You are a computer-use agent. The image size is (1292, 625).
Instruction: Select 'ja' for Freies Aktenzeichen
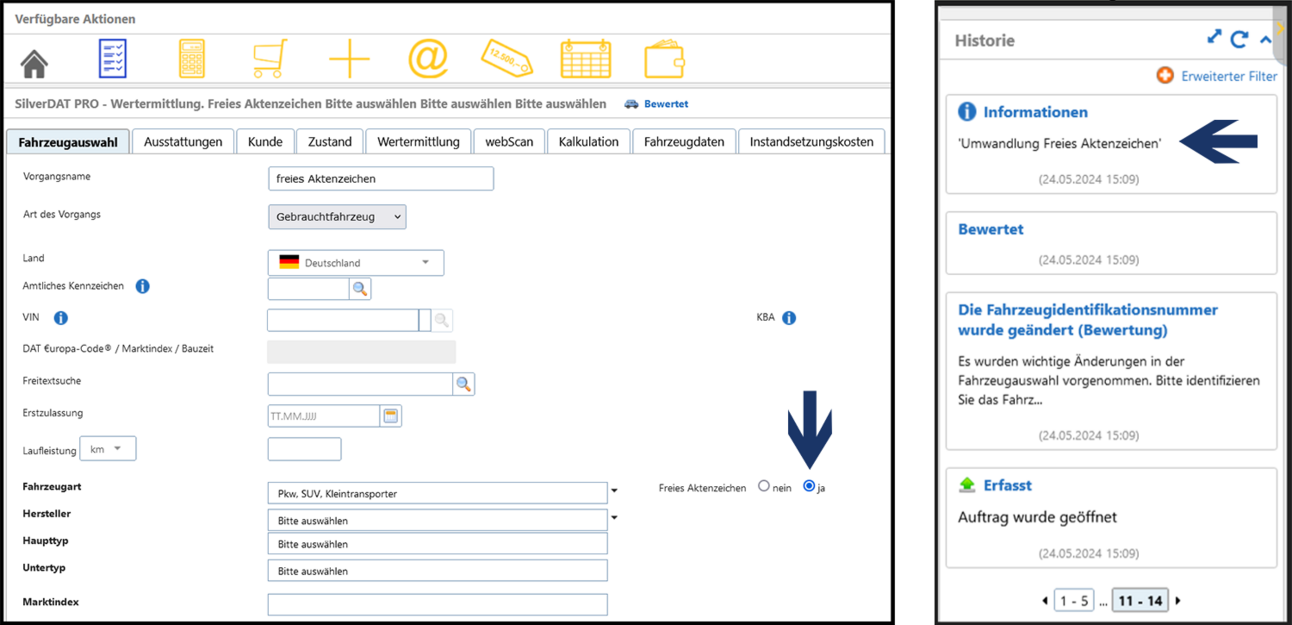point(809,487)
